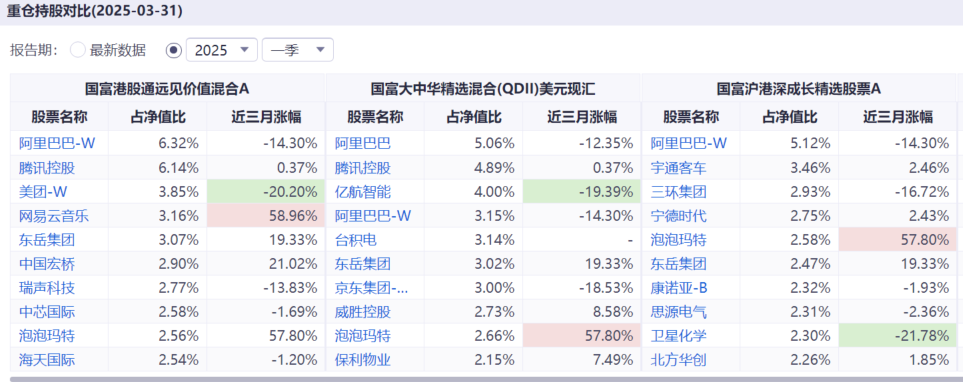Click 国富沪港深成长精选股票A fund header
Viewport: 963px width, 382px height.
[799, 88]
